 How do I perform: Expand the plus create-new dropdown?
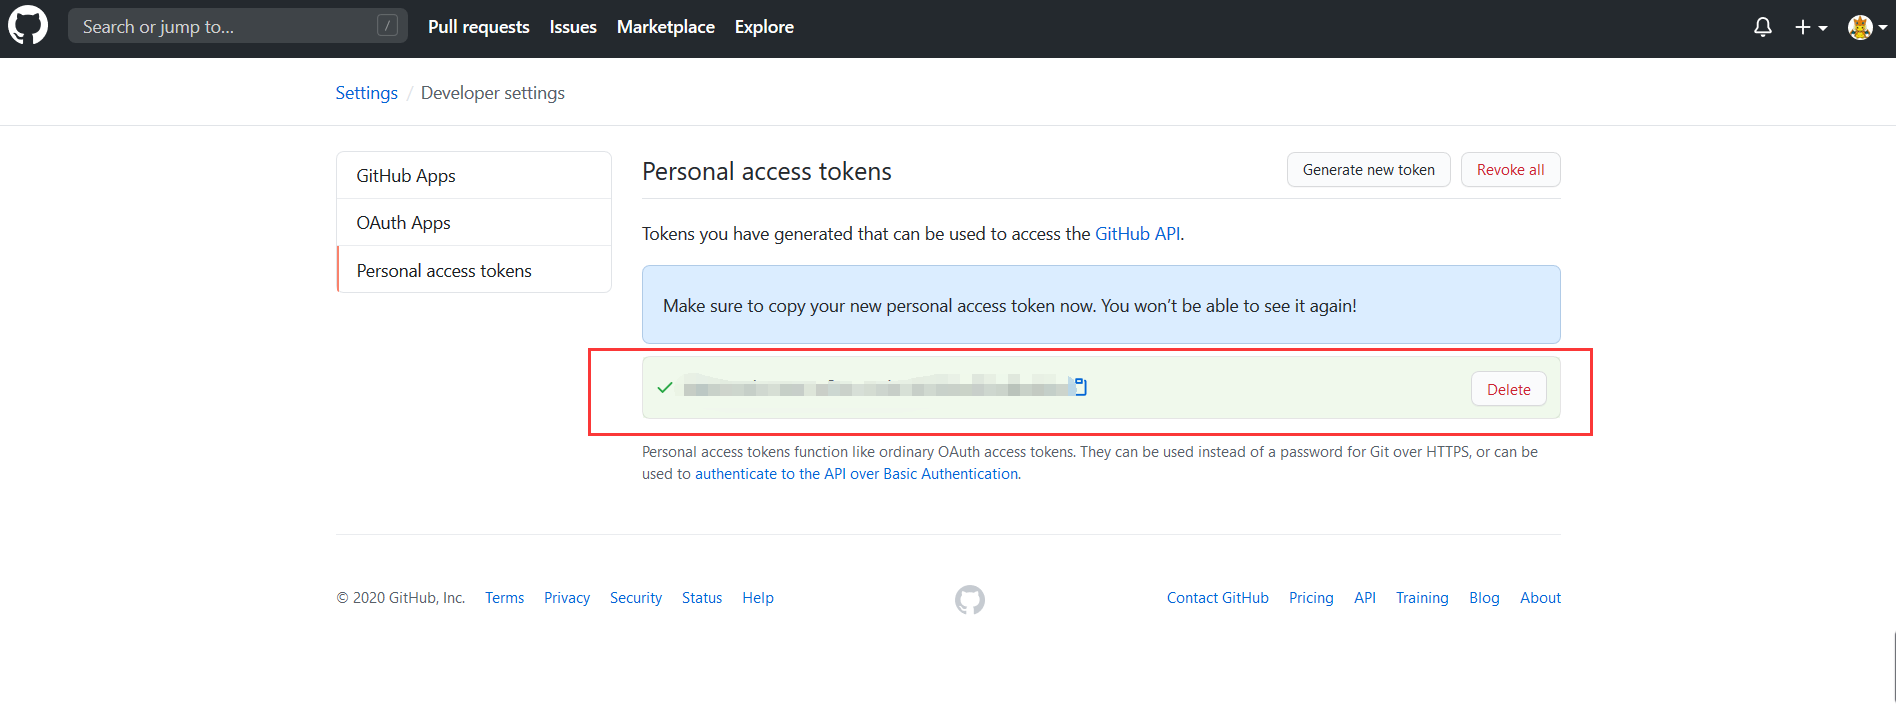1810,27
